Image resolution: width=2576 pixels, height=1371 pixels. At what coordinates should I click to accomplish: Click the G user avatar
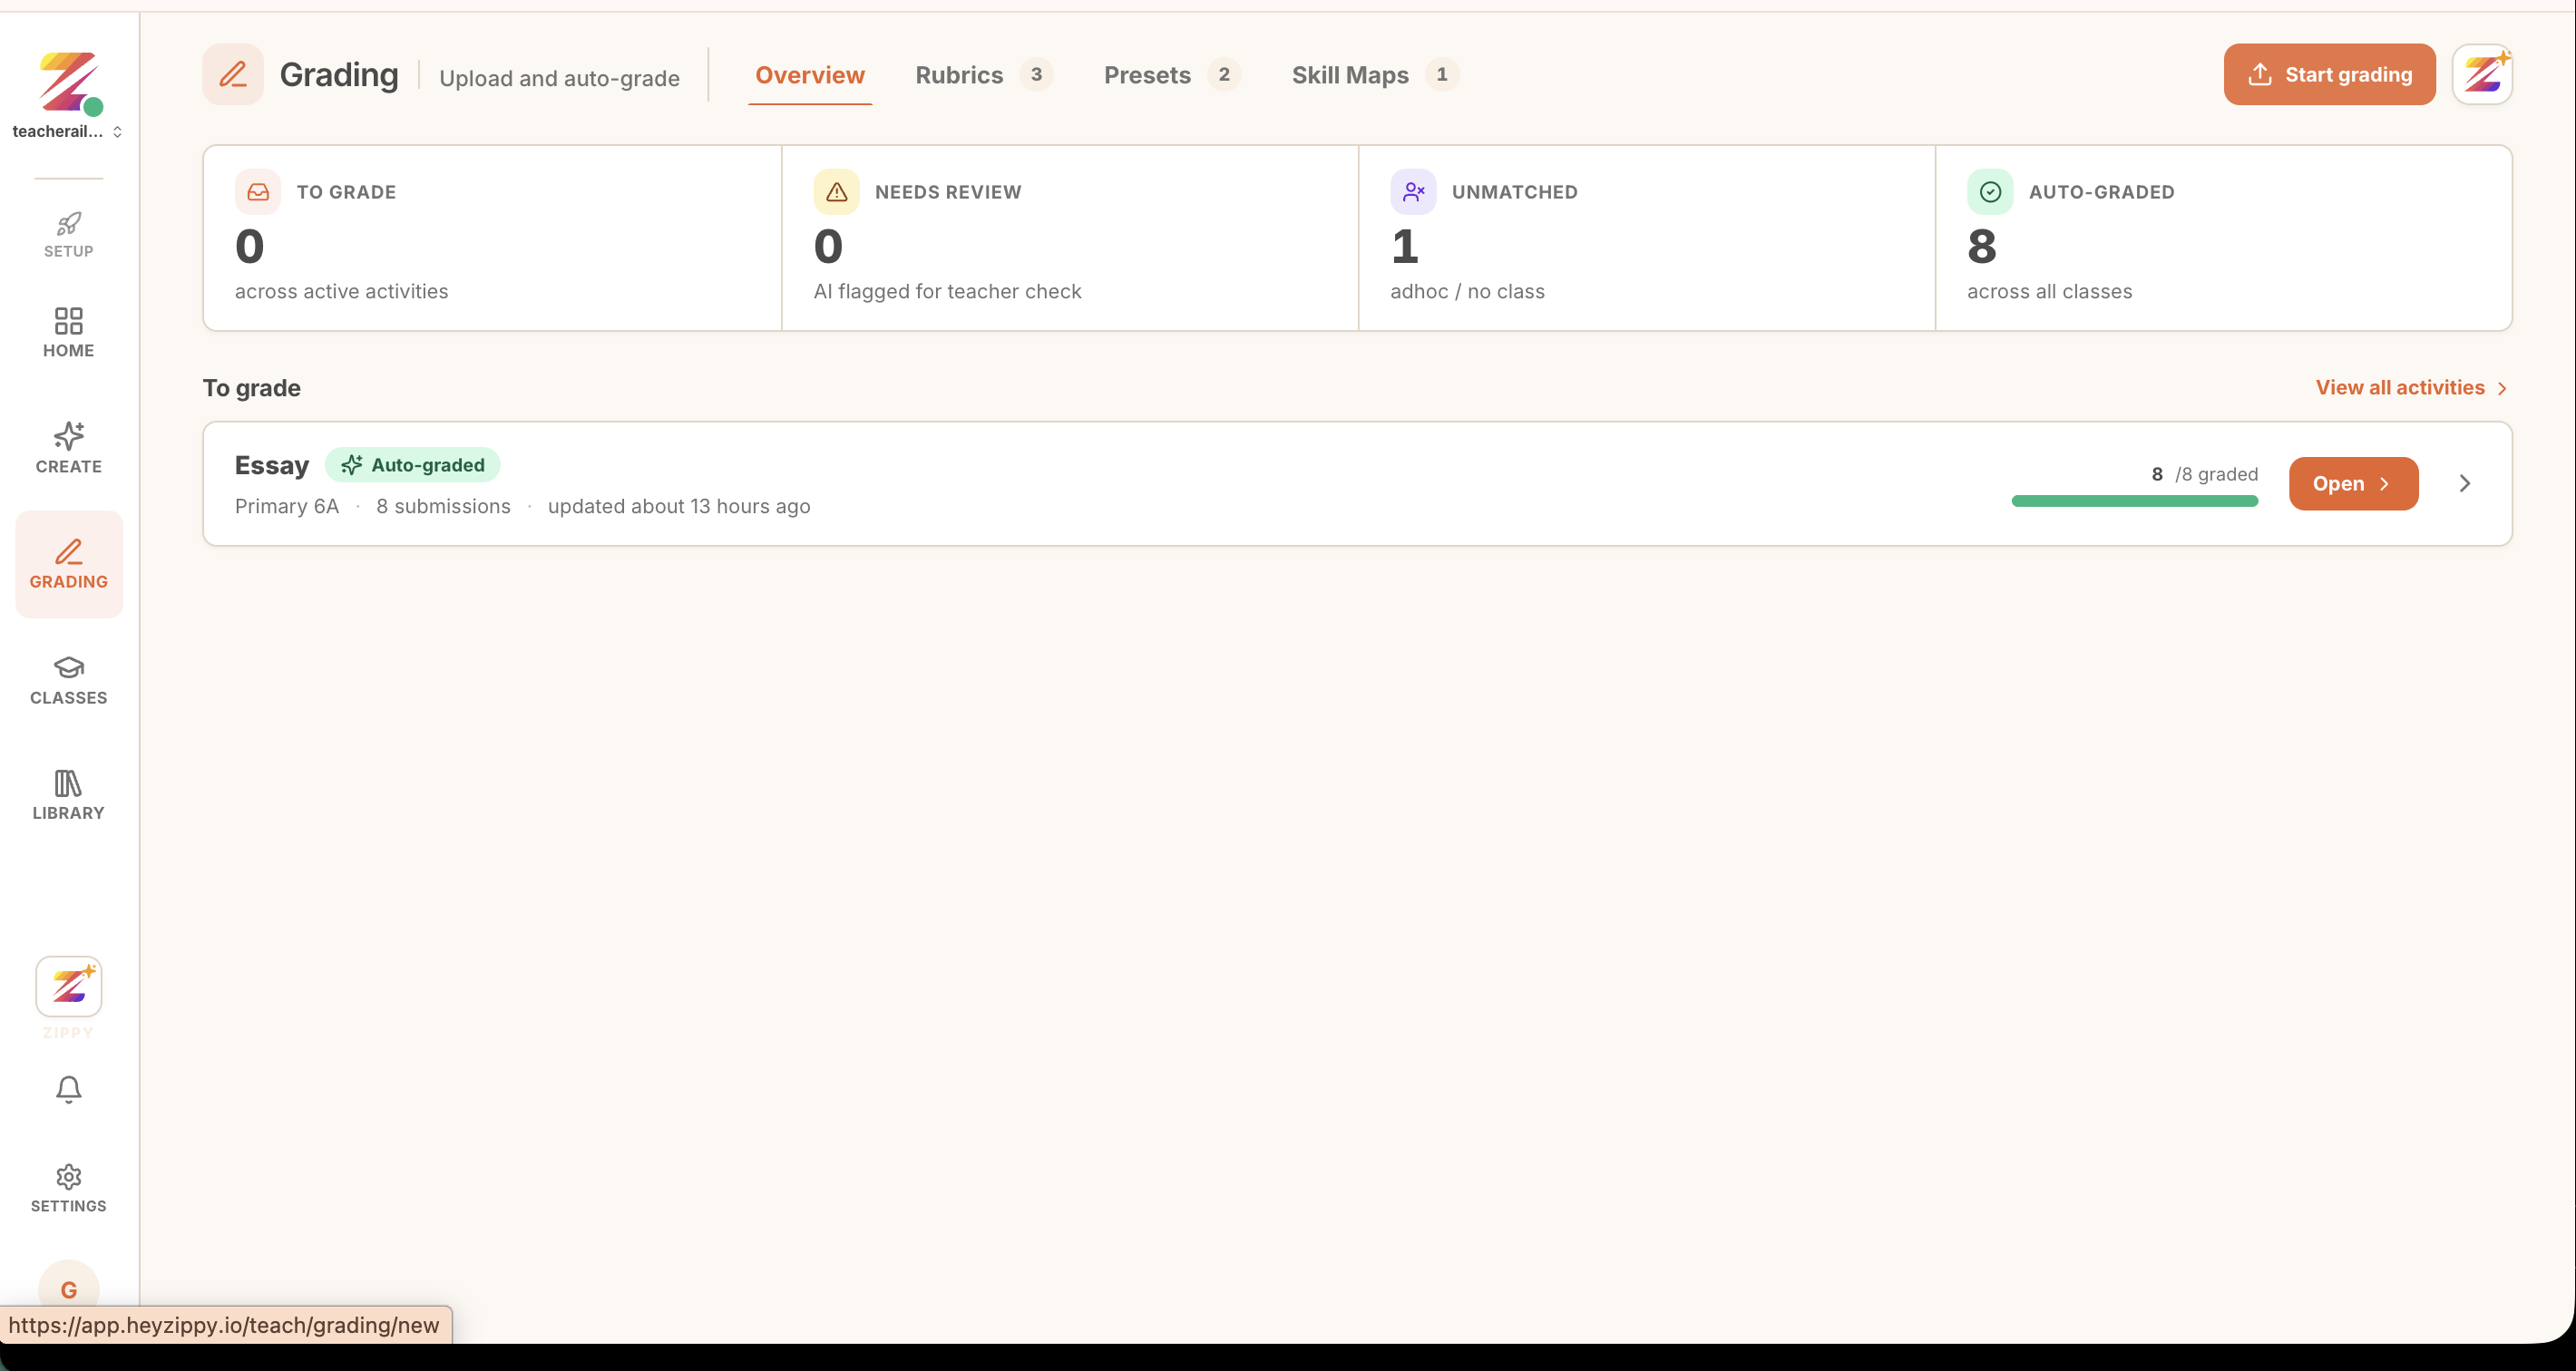pyautogui.click(x=68, y=1288)
